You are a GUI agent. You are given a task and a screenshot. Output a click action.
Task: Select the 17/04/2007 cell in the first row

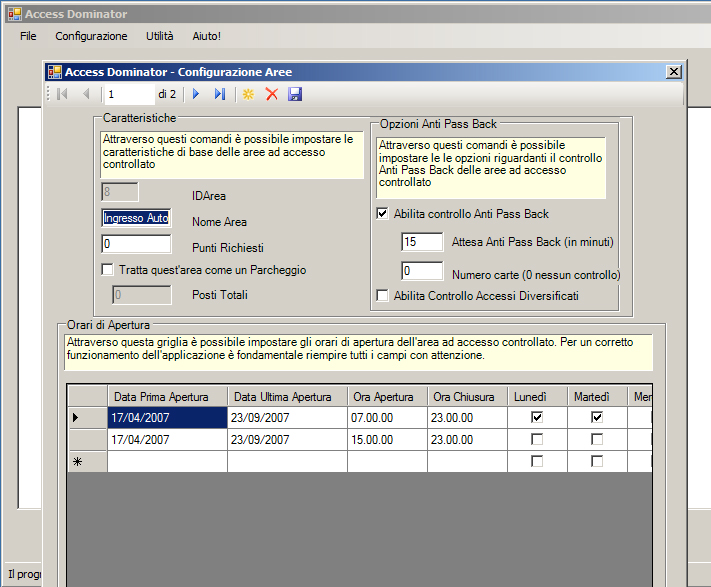[167, 417]
